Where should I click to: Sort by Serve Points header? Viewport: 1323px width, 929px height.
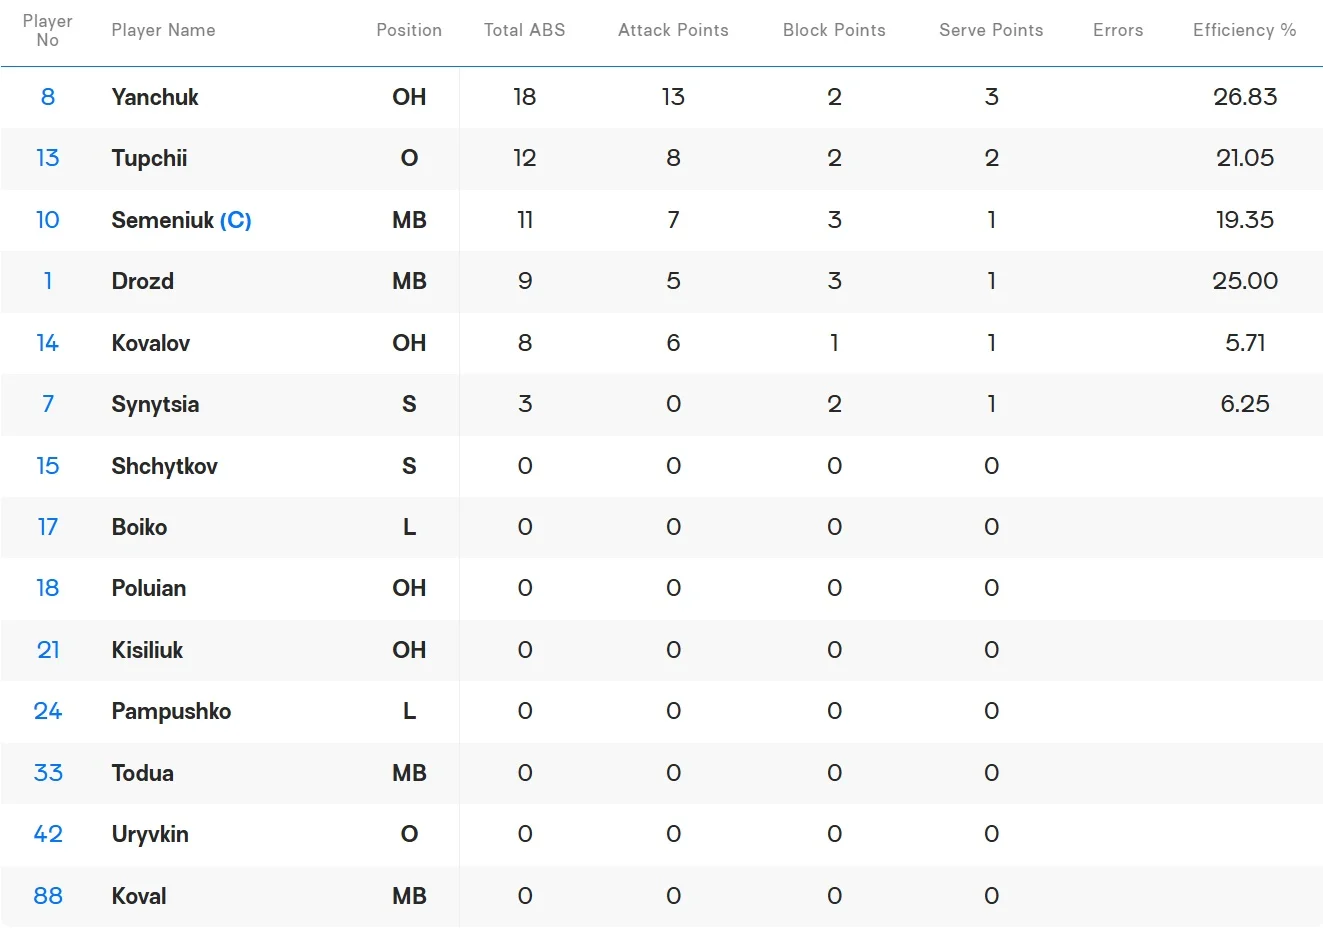click(x=991, y=30)
